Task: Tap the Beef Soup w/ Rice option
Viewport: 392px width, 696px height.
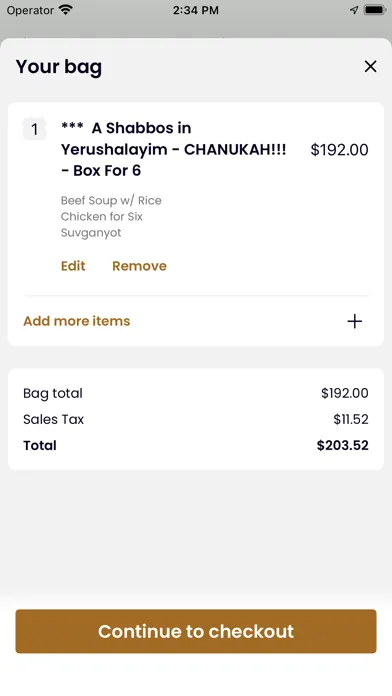Action: click(111, 201)
